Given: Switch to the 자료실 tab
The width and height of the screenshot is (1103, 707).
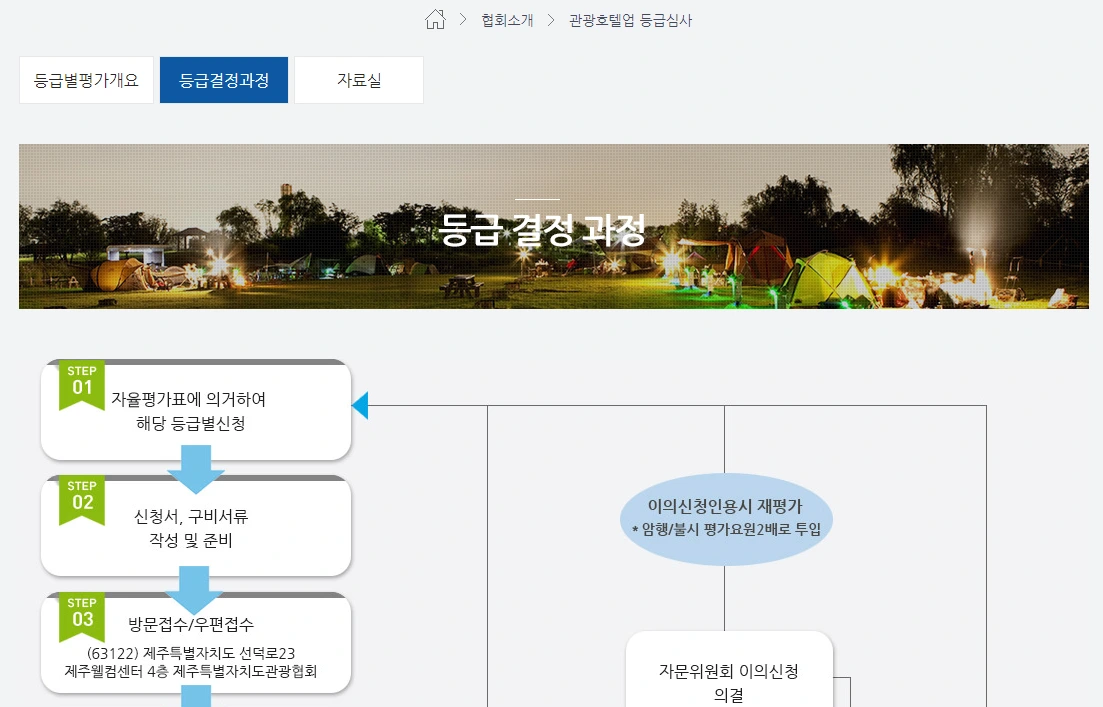Looking at the screenshot, I should [x=359, y=80].
